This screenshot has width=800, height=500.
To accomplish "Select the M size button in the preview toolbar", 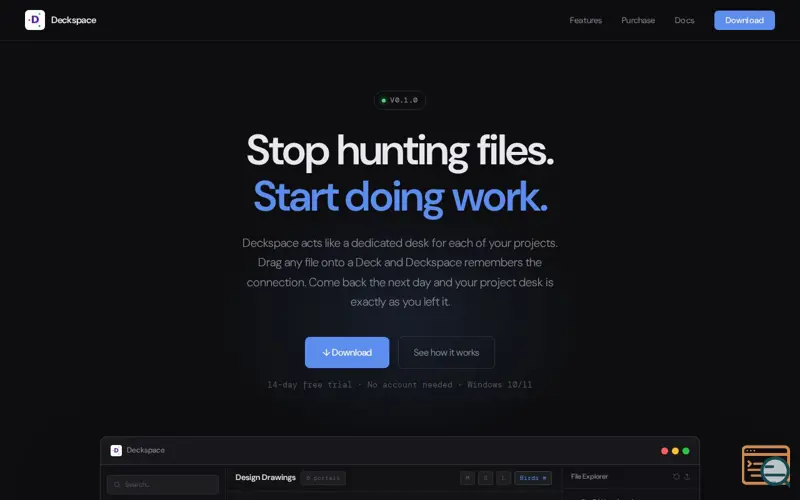I will click(467, 478).
